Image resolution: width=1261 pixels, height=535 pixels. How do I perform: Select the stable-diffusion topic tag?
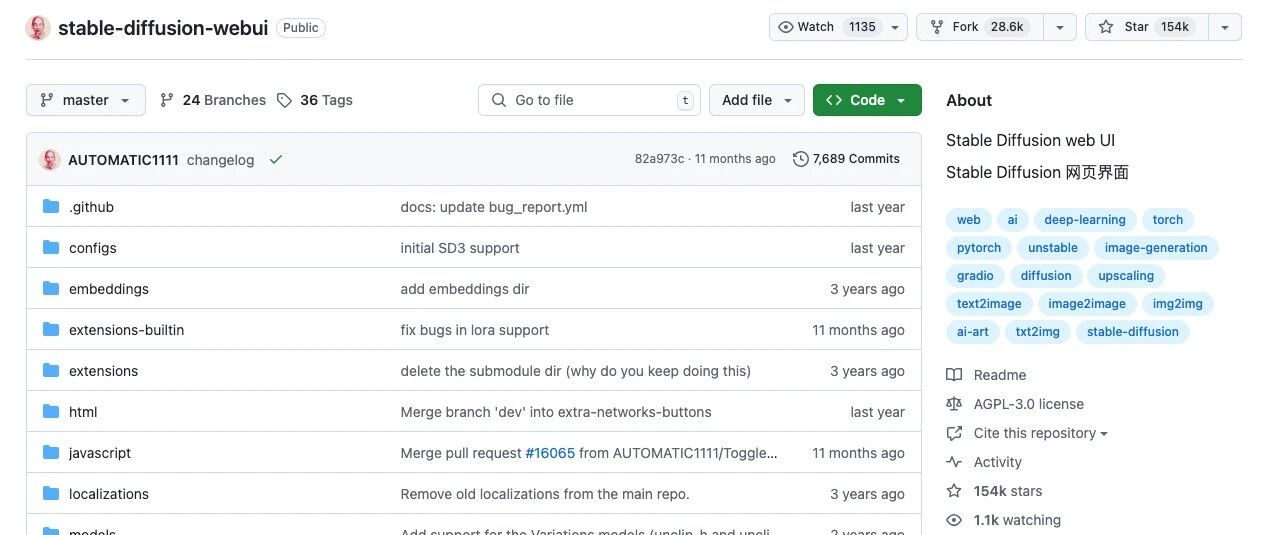point(1133,332)
